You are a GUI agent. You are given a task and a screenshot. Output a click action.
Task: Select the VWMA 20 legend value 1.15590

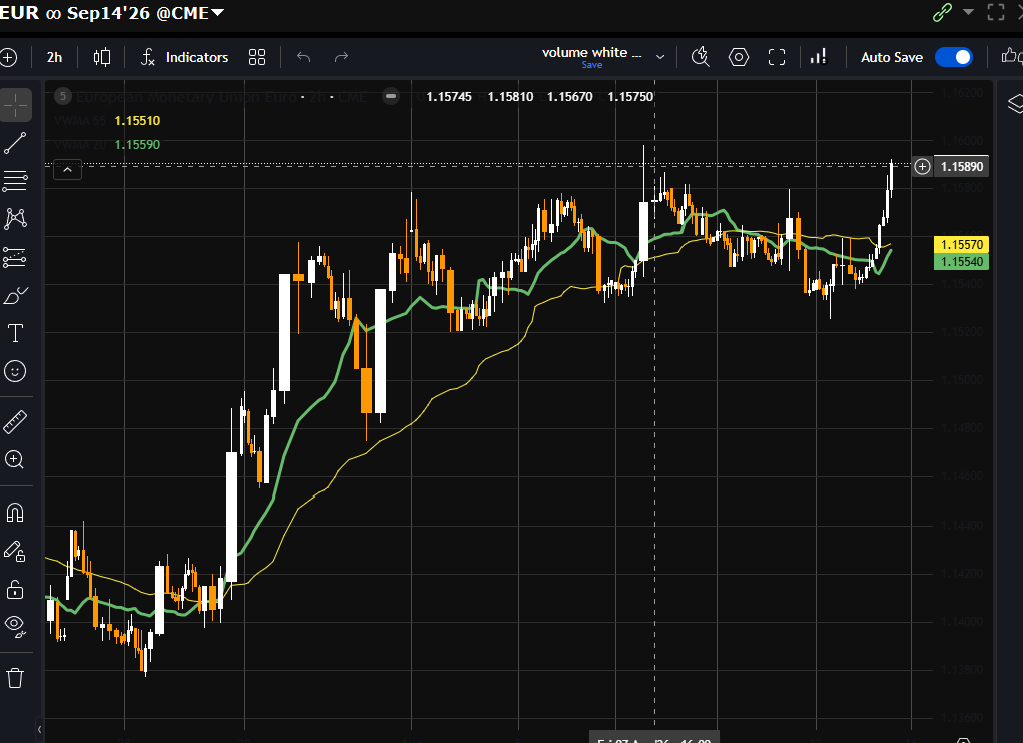pyautogui.click(x=137, y=145)
